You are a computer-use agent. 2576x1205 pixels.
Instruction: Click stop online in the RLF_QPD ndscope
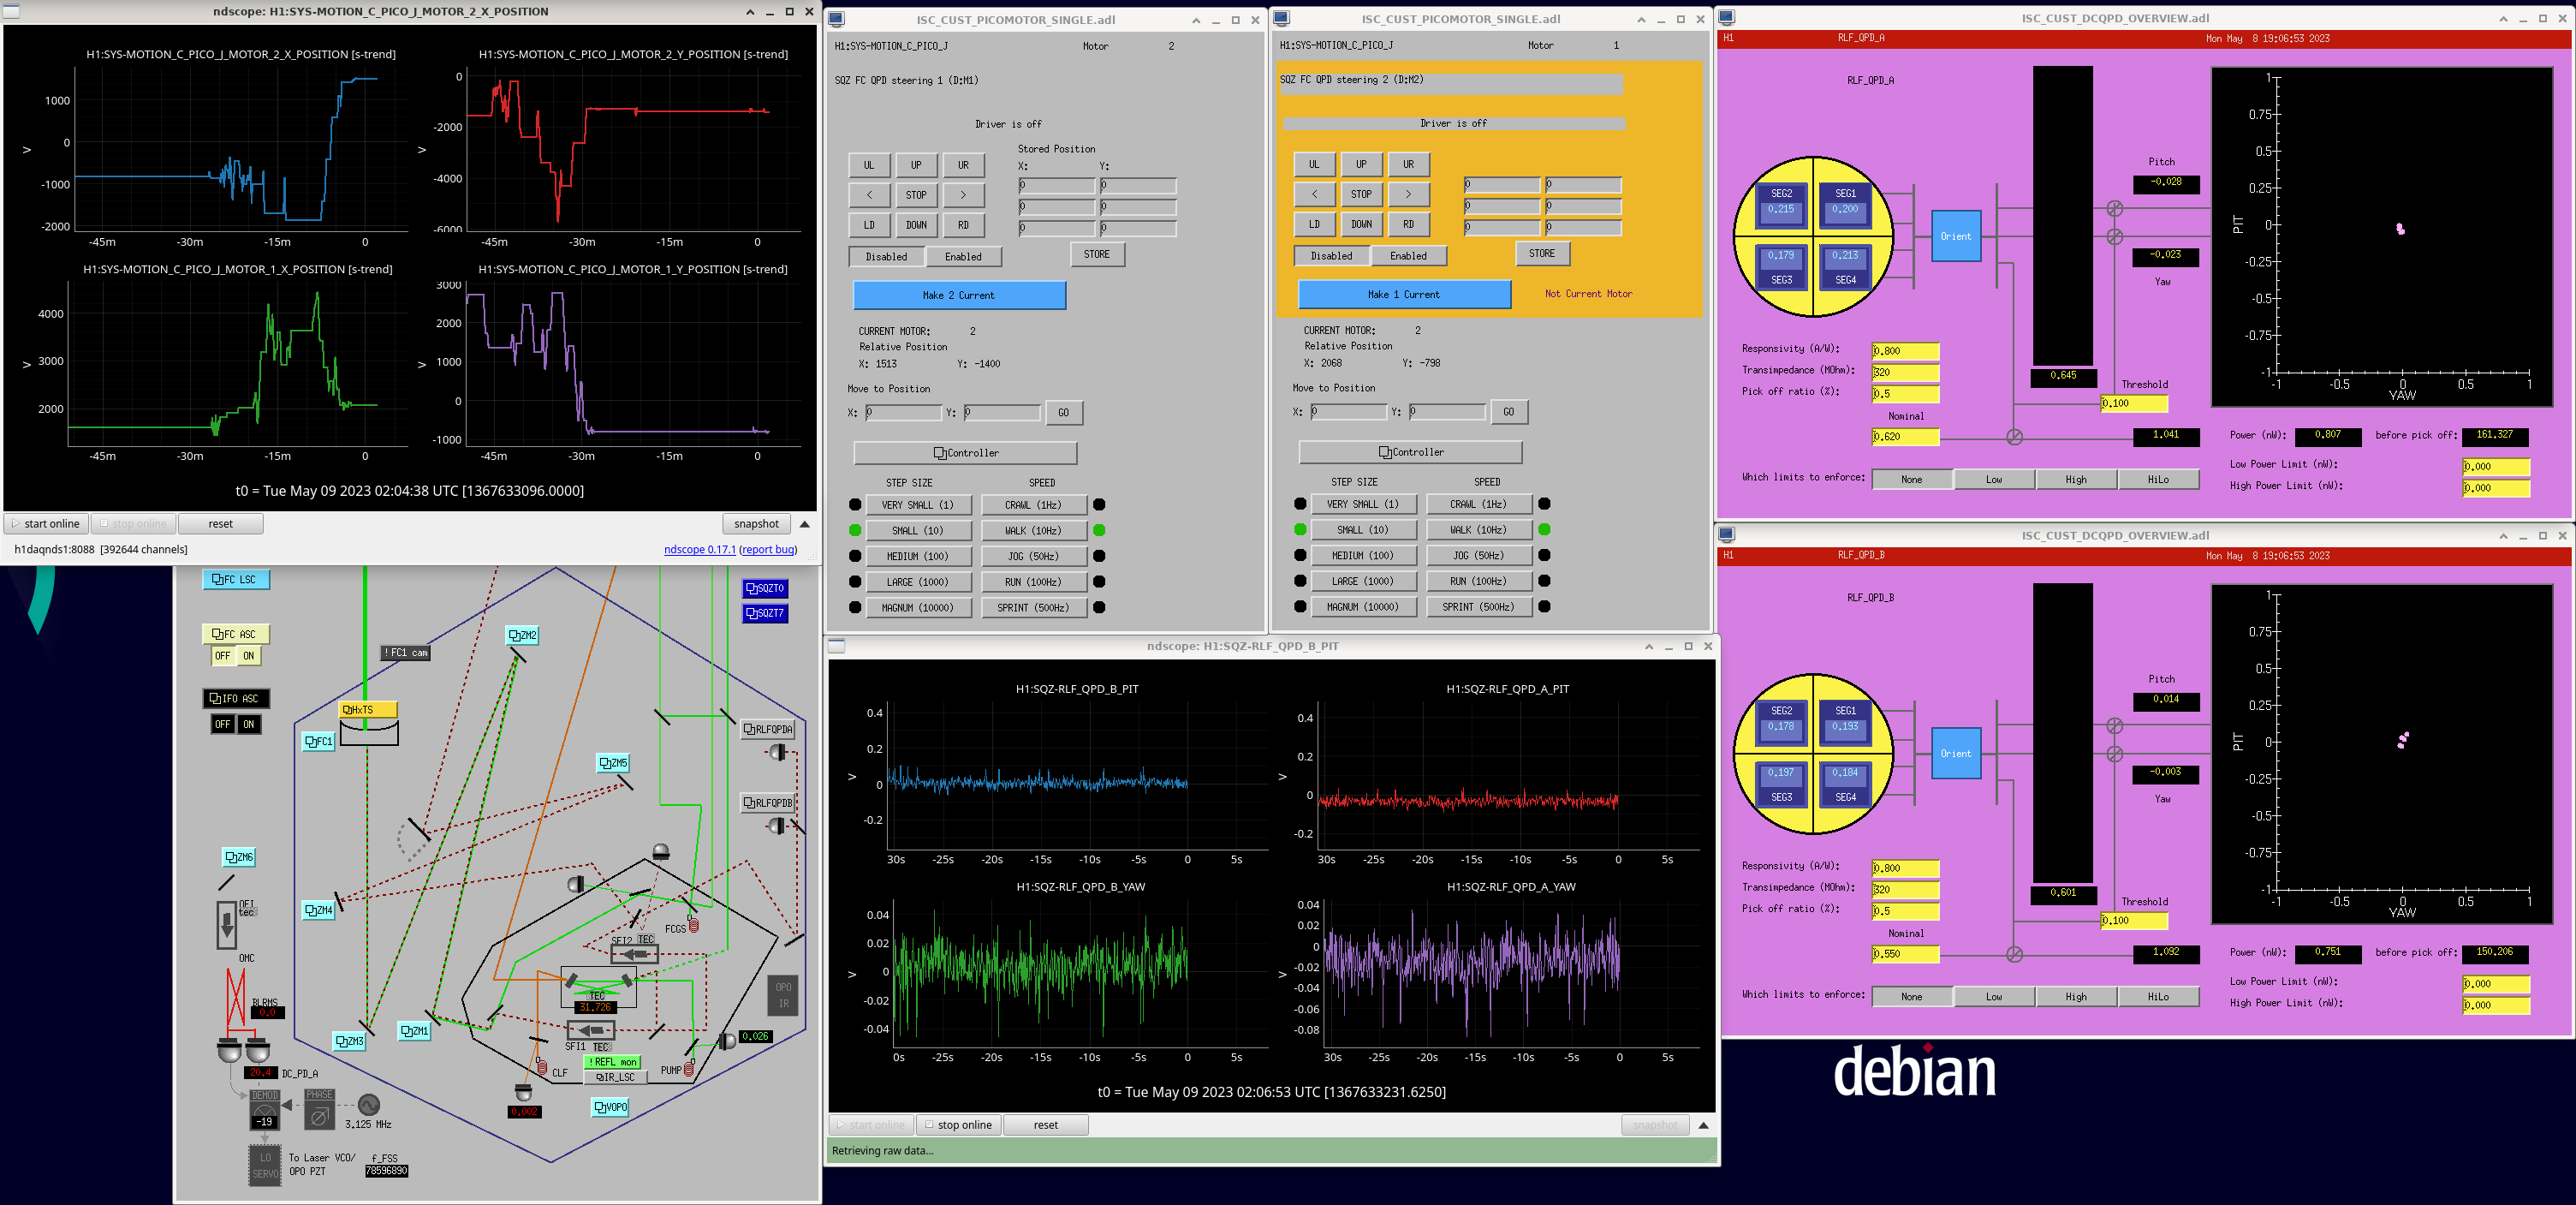pos(958,1125)
